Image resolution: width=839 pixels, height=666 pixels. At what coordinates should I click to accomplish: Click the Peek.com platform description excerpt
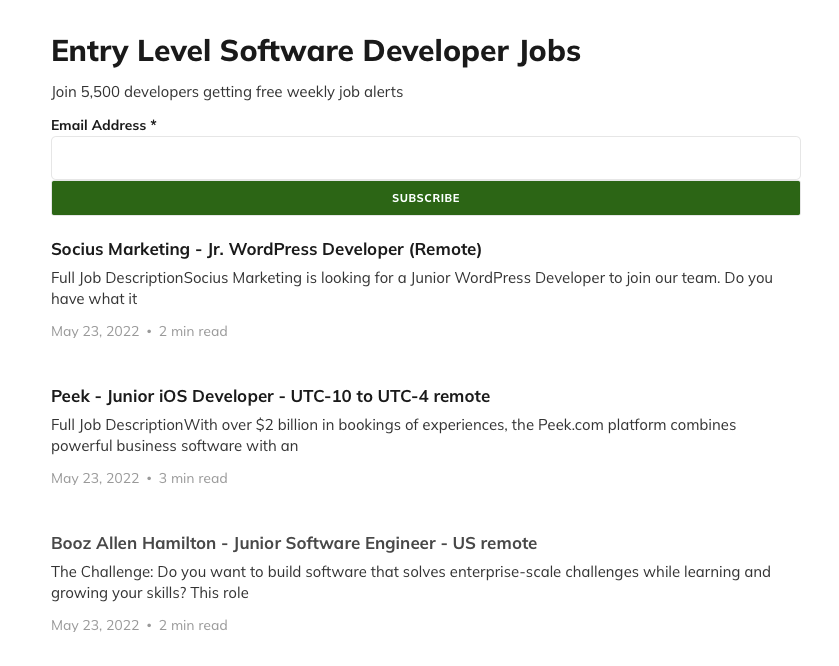click(394, 435)
